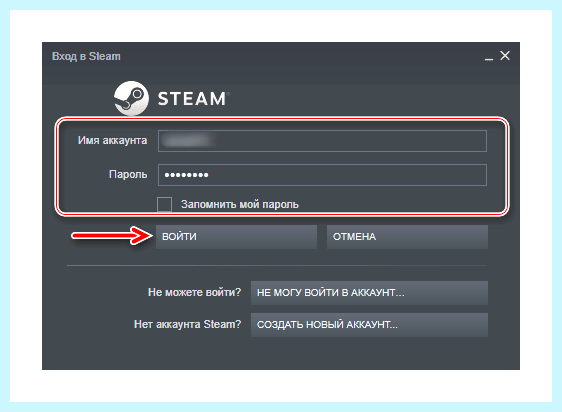Click the Нет аккаунта Steam? text
Viewport: 562px width, 412px height.
(187, 324)
